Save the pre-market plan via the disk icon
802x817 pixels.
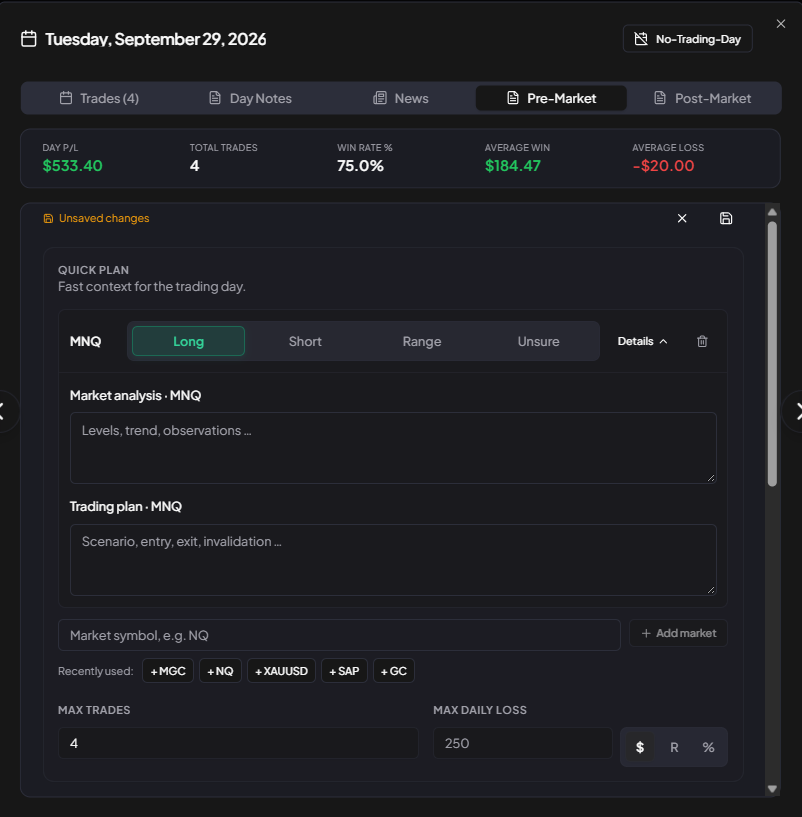(x=726, y=218)
